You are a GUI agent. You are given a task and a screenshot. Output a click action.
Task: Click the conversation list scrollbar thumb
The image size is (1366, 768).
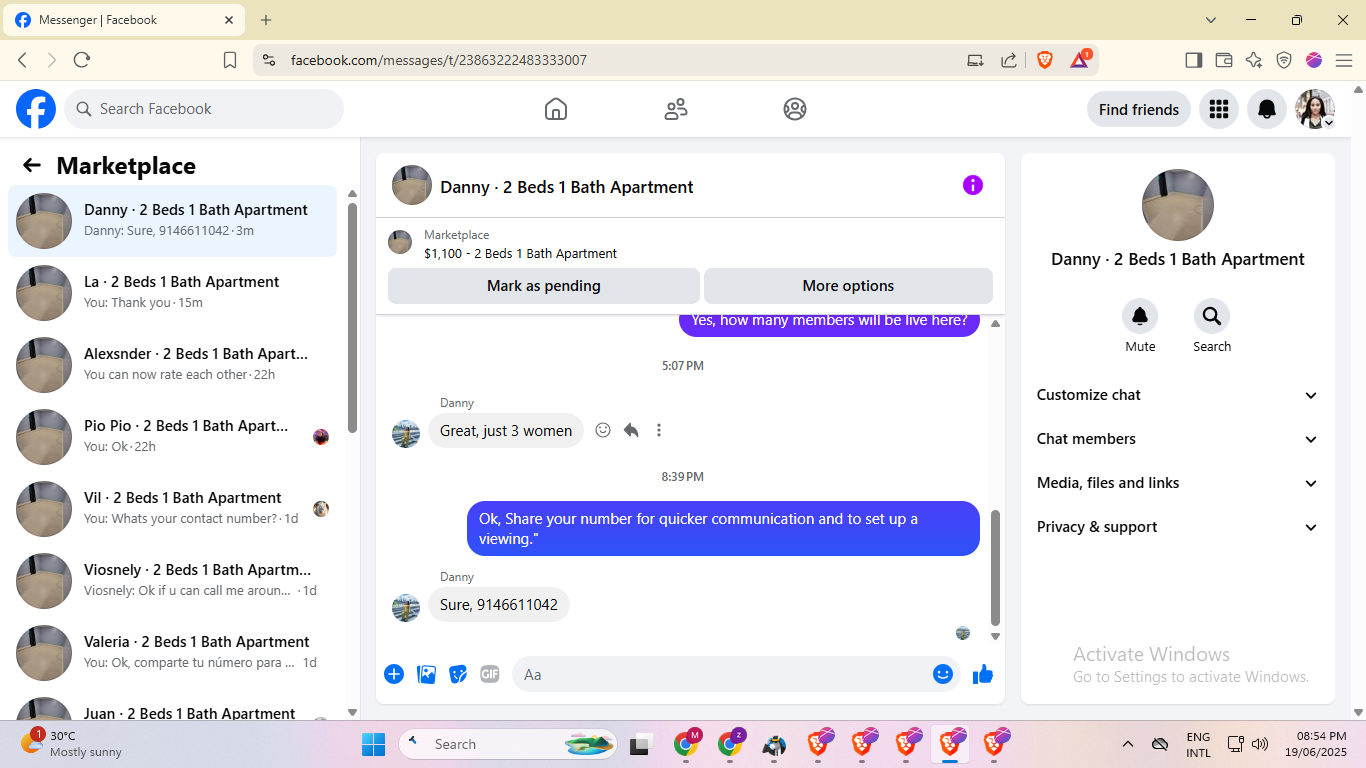[352, 317]
